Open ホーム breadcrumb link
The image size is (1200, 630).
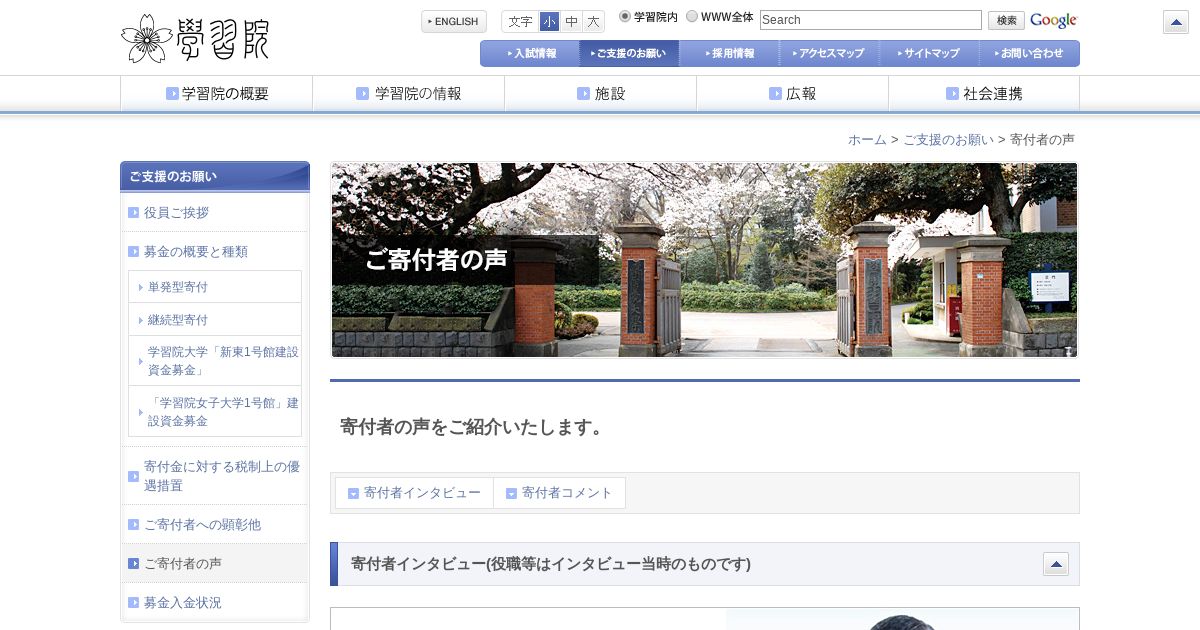(x=867, y=140)
